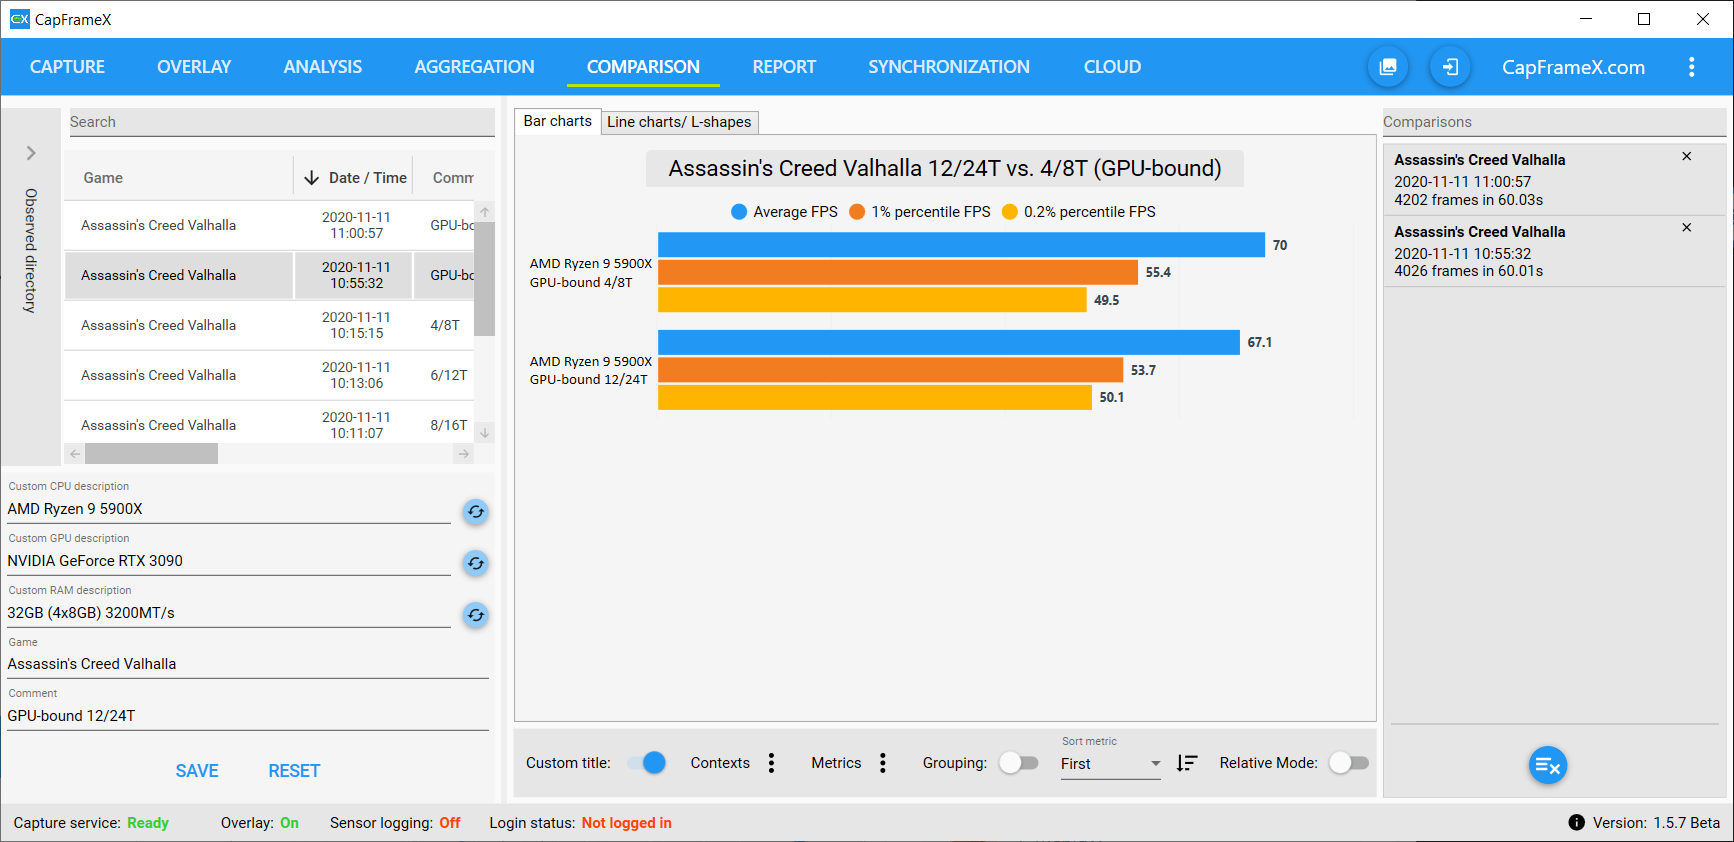
Task: Click the 67.1 FPS average bar for 12/24T
Action: coord(949,342)
